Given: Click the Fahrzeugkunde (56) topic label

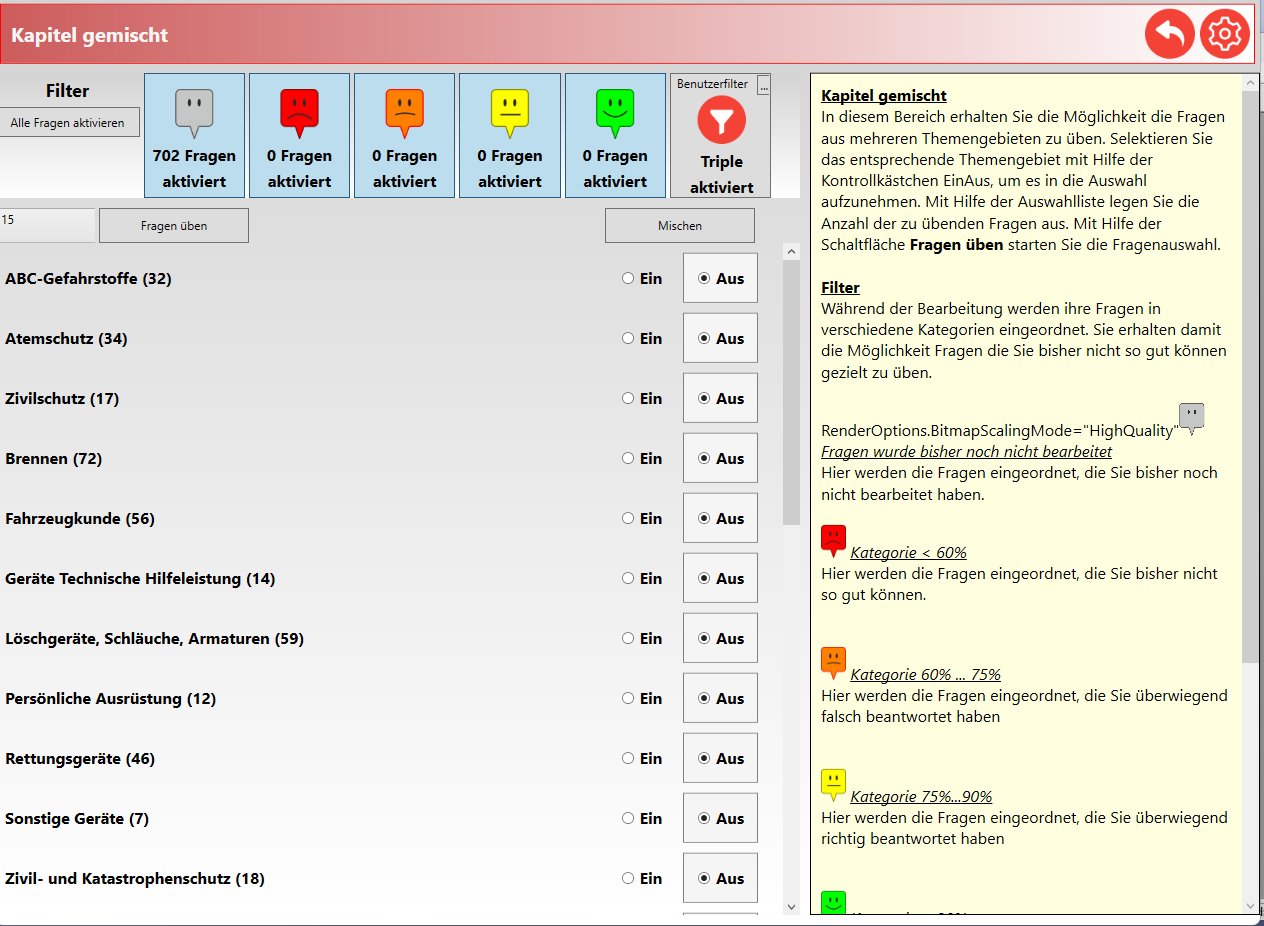Looking at the screenshot, I should click(80, 519).
